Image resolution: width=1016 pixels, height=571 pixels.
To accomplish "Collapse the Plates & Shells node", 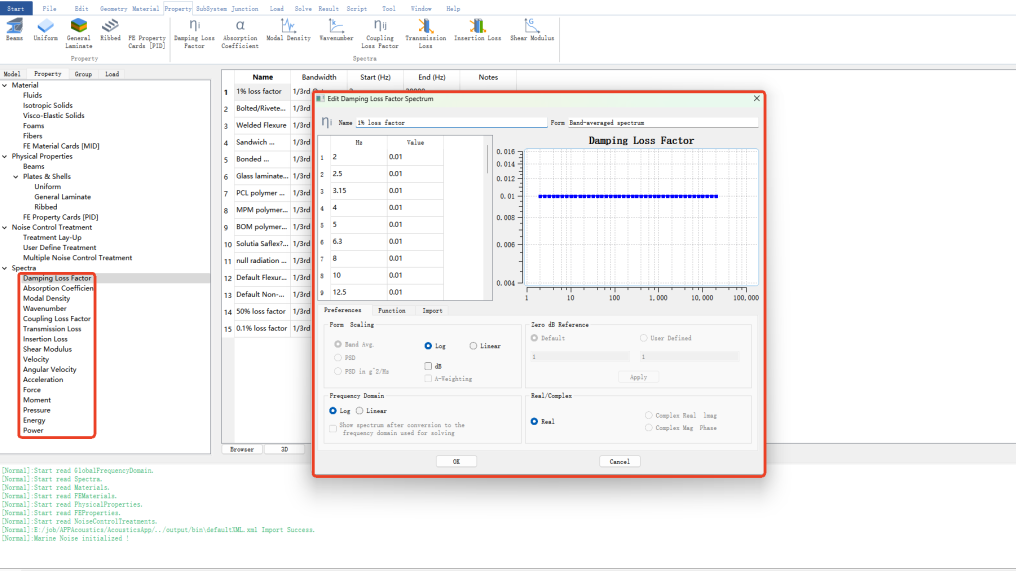I will coord(16,176).
